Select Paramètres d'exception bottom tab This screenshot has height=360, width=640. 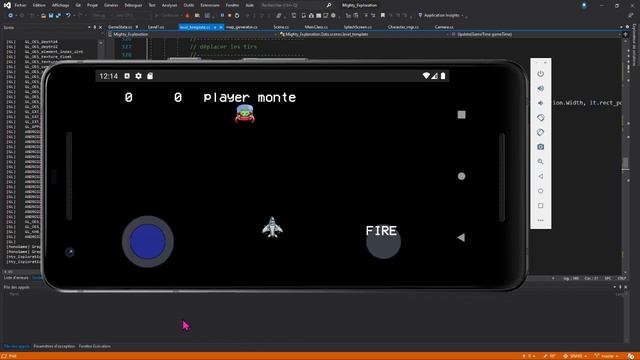[x=54, y=346]
